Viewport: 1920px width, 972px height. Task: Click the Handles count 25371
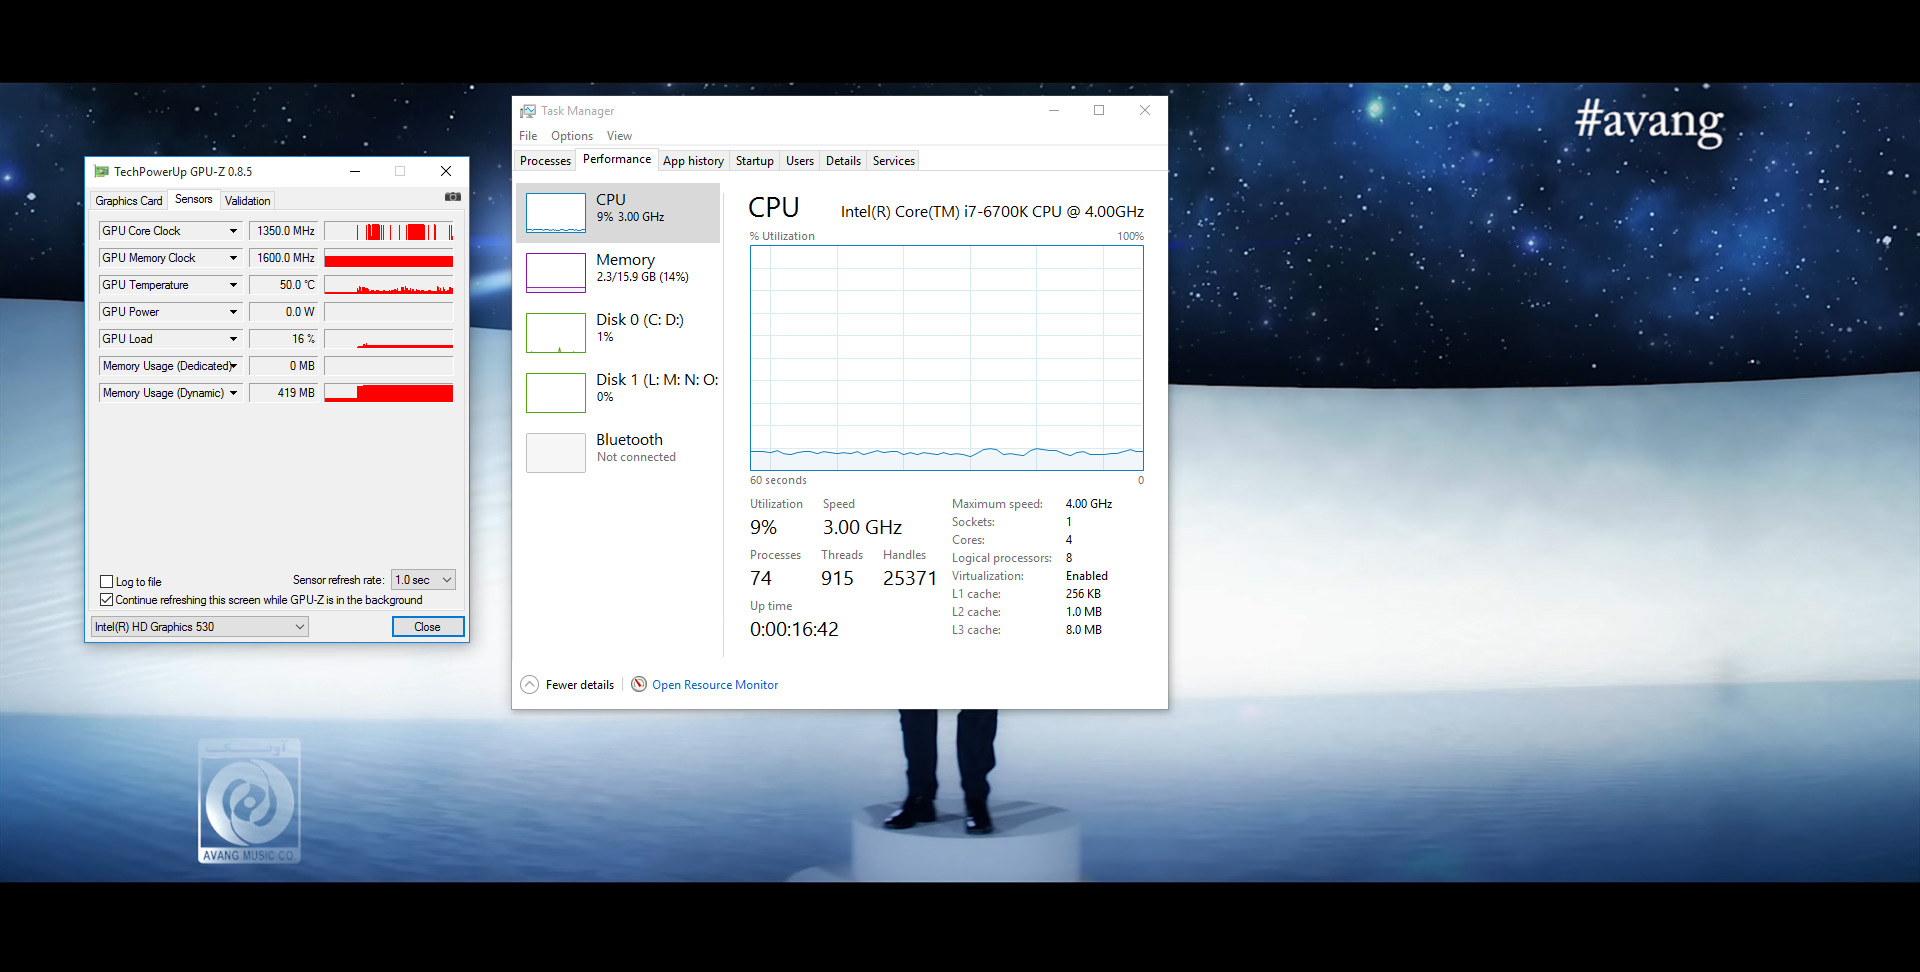click(x=910, y=578)
